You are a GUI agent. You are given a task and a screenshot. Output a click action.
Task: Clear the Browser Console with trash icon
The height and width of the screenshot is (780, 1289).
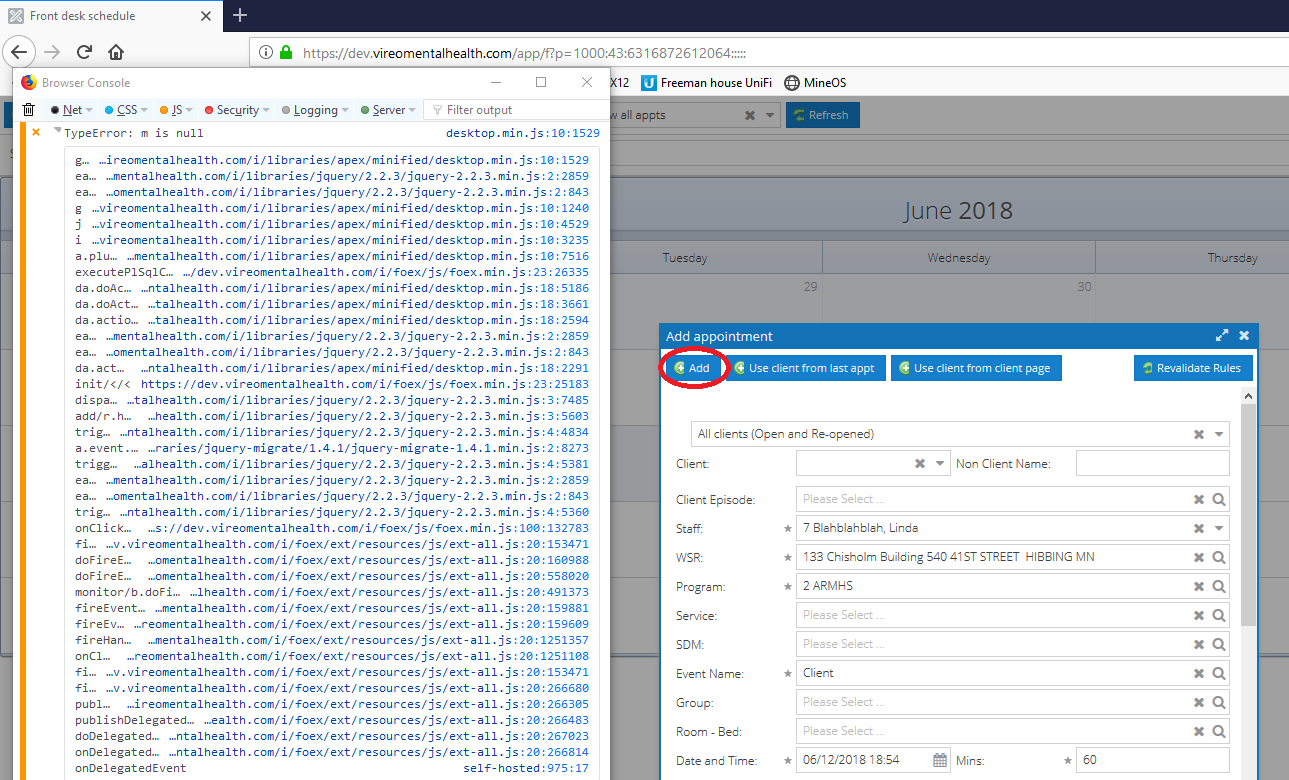pos(28,108)
